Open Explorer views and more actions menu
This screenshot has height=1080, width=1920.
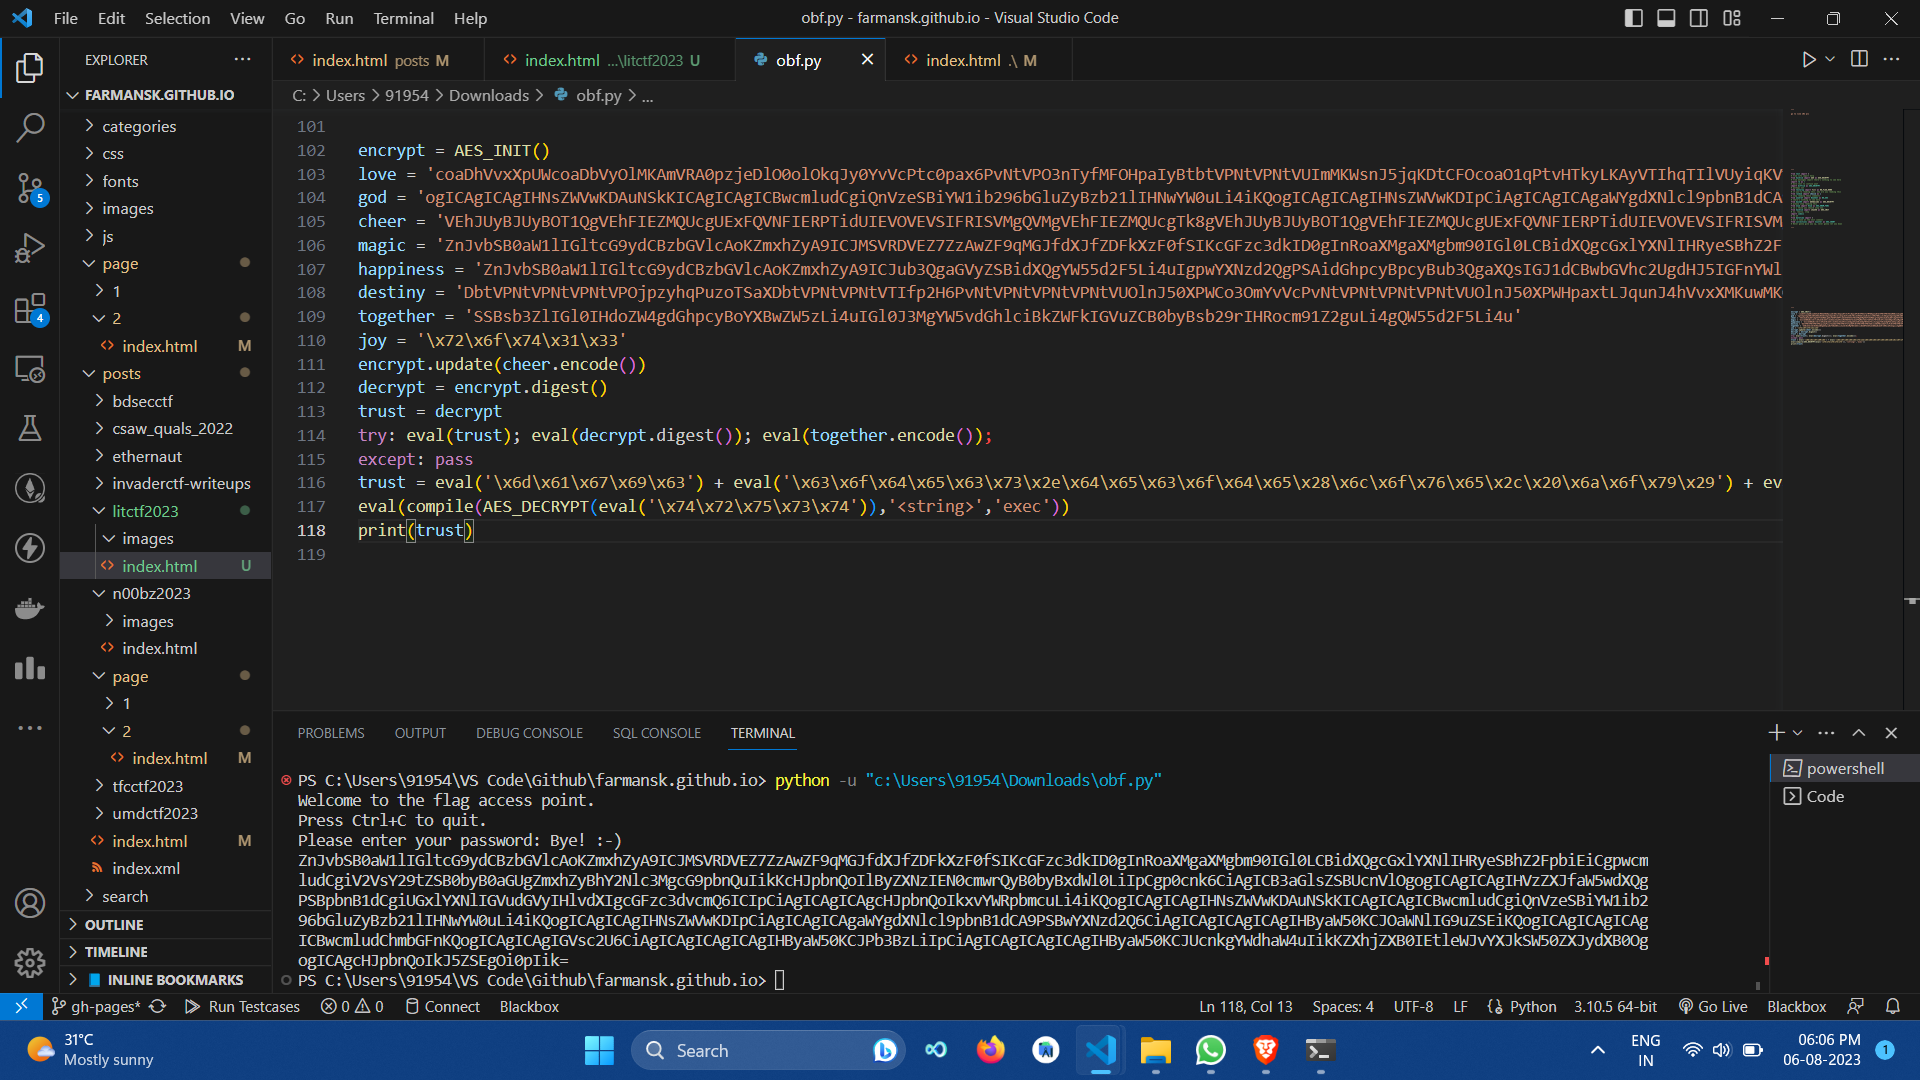(x=243, y=60)
